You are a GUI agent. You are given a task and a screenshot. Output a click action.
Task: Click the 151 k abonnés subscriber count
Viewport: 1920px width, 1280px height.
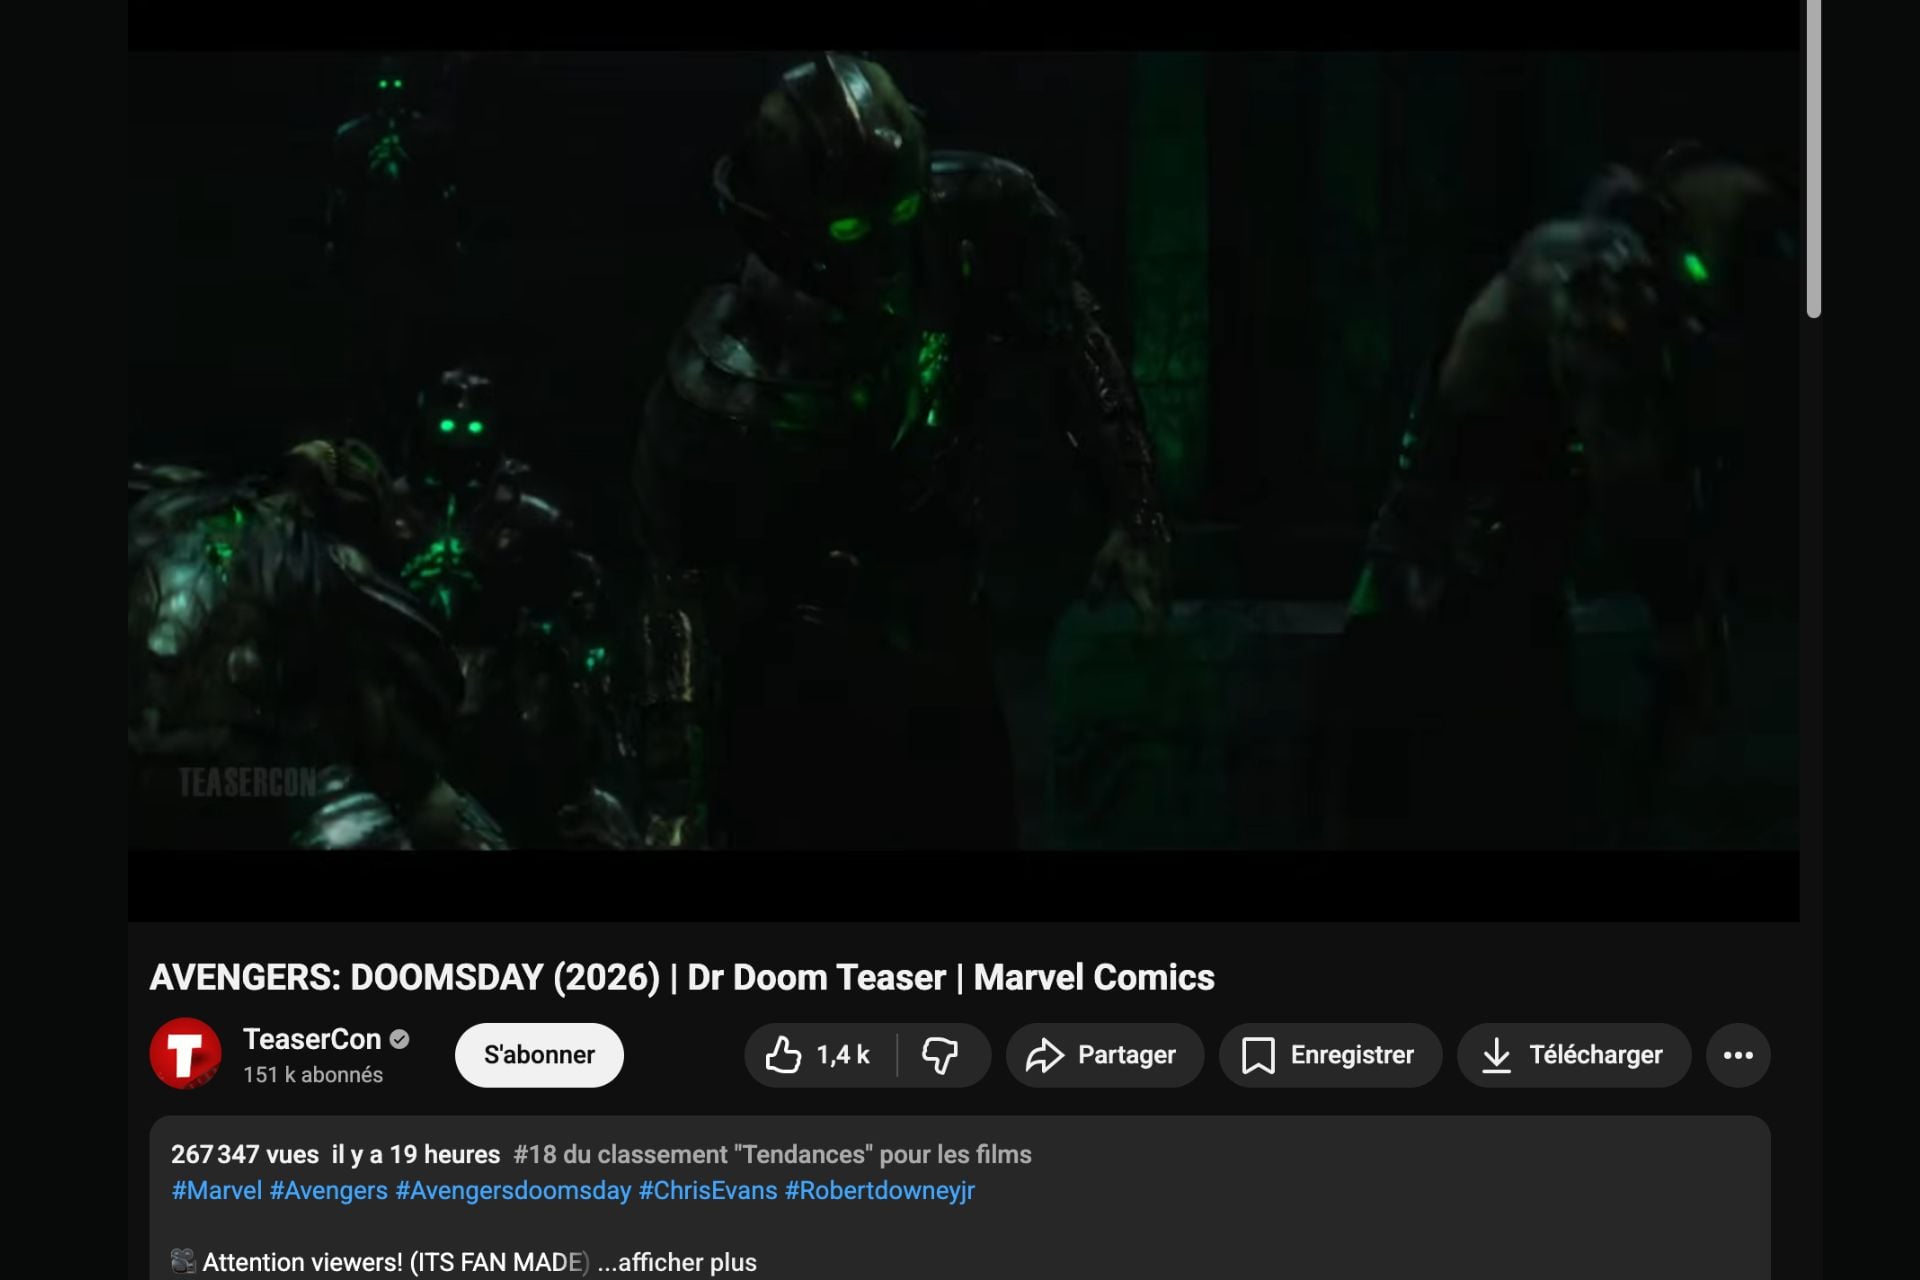point(313,1075)
